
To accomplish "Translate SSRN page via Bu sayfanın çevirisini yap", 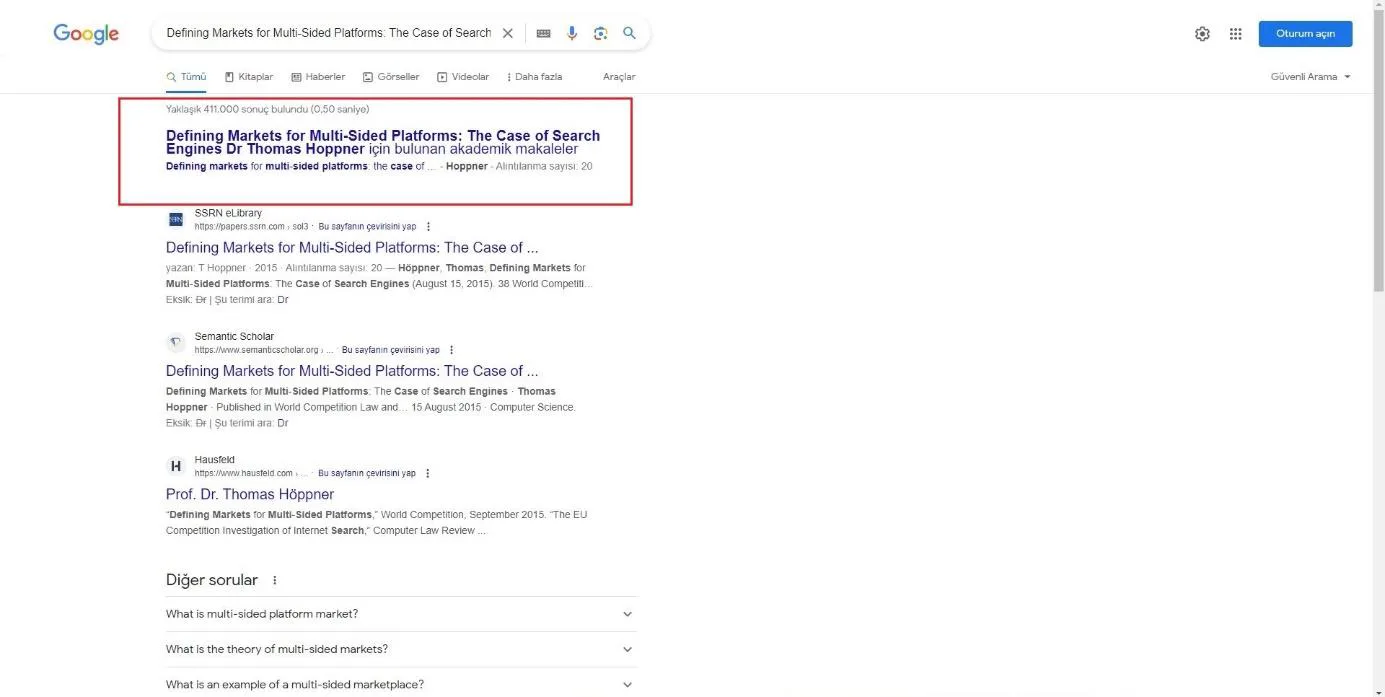I will 367,227.
